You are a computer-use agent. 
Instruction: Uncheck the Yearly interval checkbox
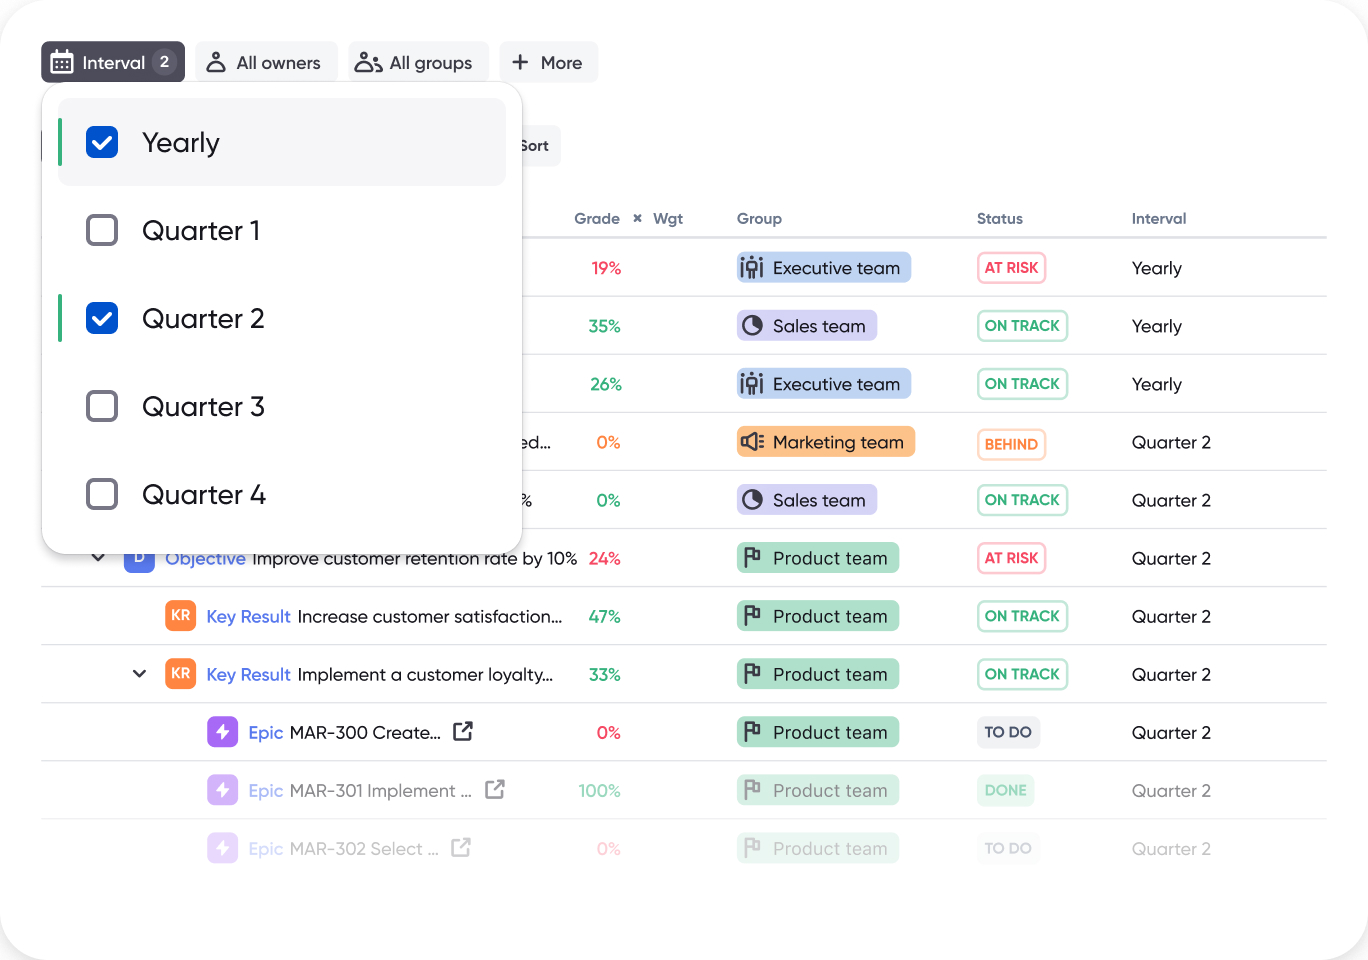point(101,142)
